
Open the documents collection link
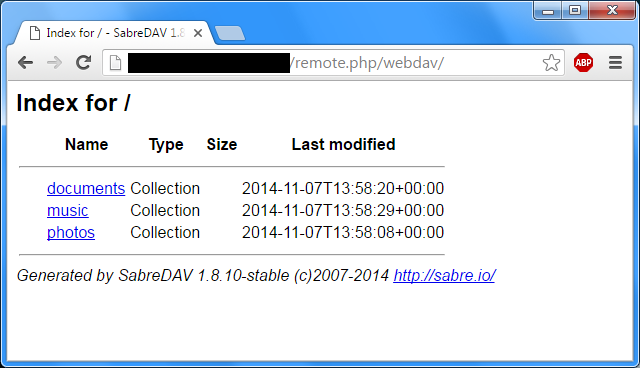coord(86,188)
